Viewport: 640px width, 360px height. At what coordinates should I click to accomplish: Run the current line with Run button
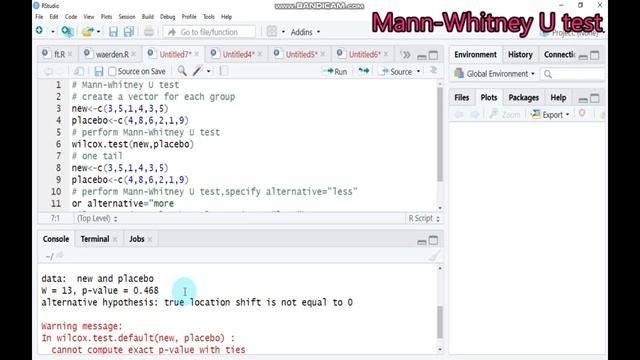(335, 71)
